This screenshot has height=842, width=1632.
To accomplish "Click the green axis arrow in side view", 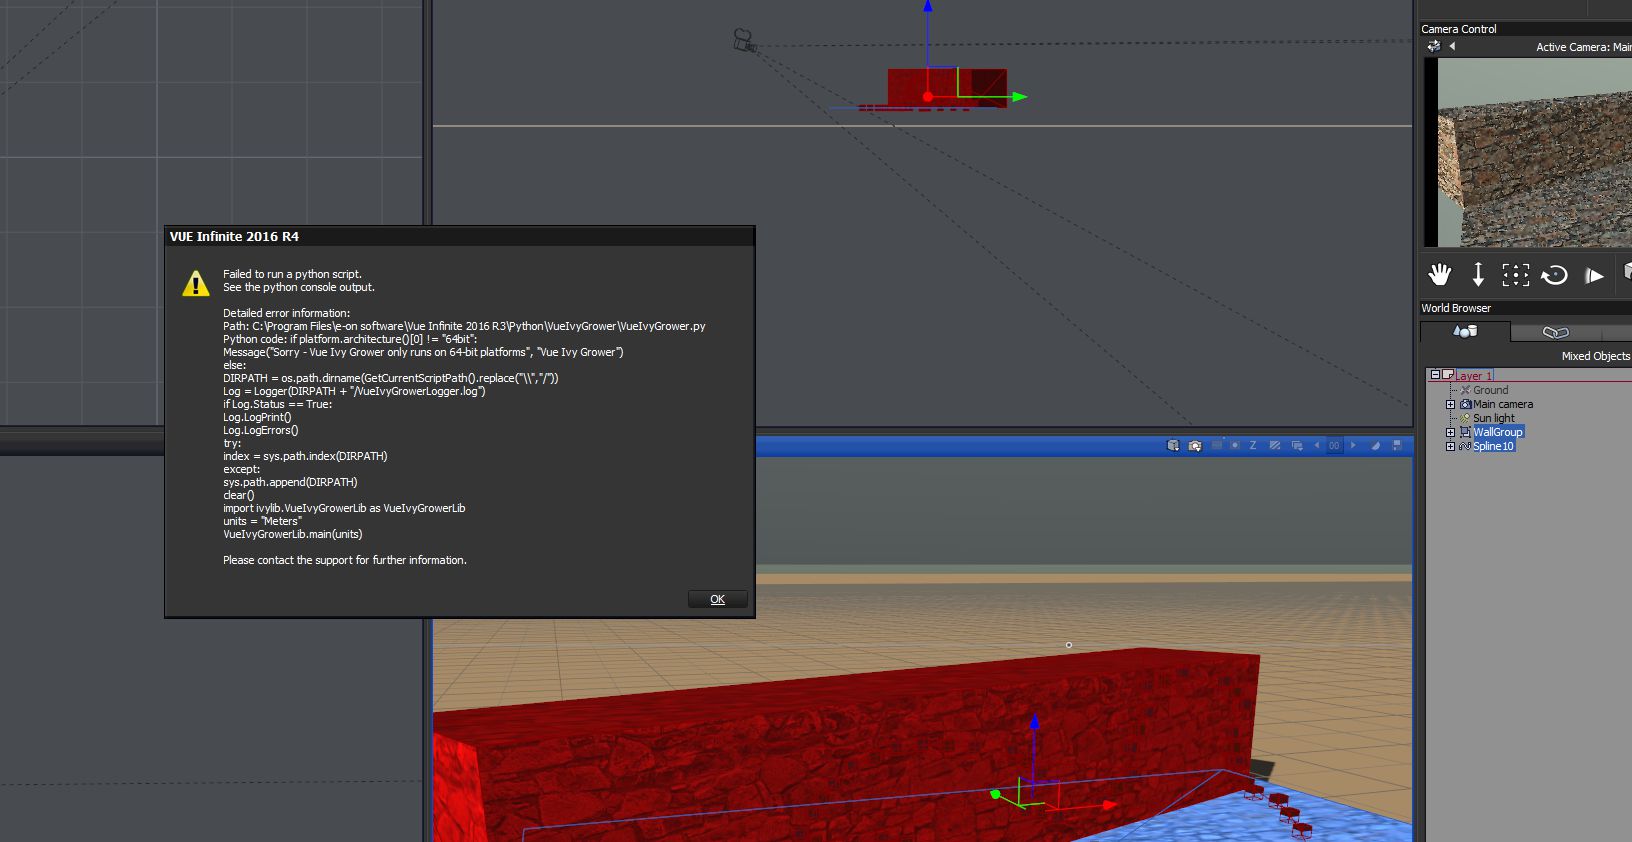I will [1018, 97].
